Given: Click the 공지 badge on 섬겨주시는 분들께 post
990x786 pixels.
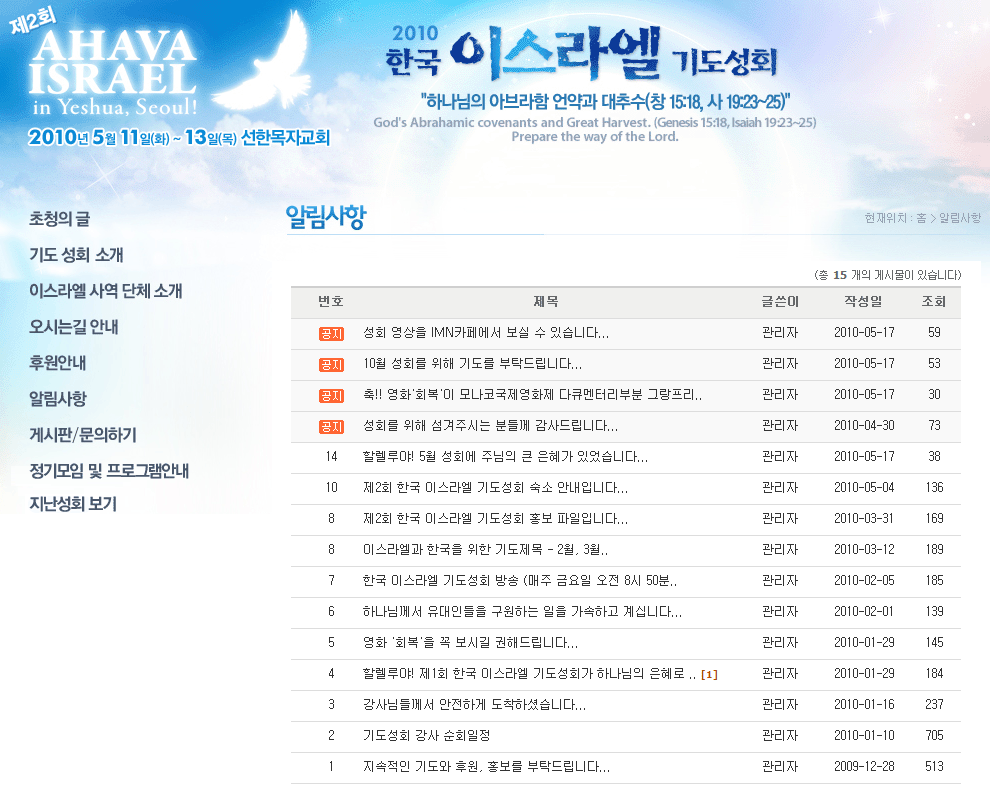Looking at the screenshot, I should [x=331, y=426].
